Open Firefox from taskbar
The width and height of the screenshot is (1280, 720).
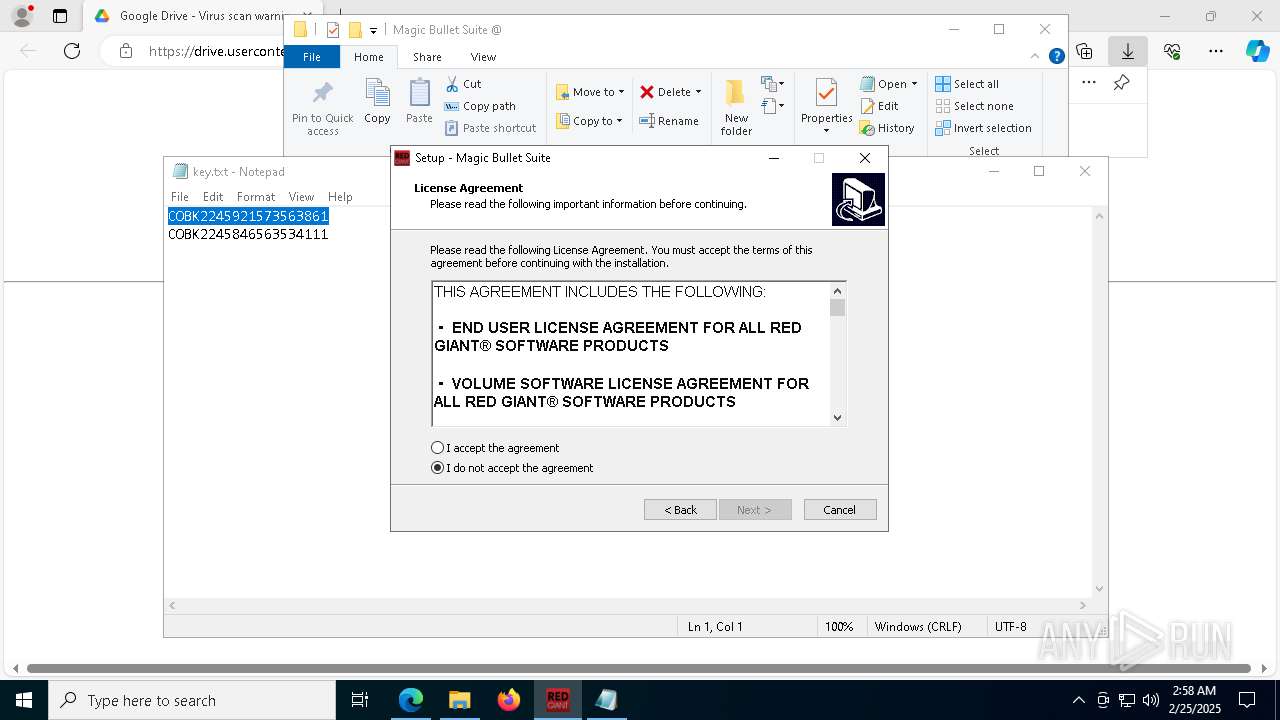(x=509, y=700)
